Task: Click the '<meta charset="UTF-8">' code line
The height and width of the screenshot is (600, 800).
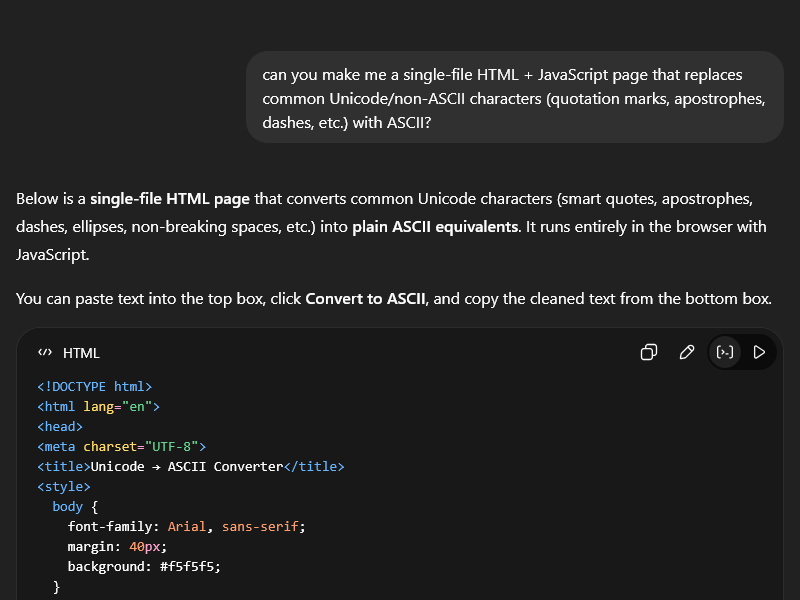Action: click(x=121, y=446)
